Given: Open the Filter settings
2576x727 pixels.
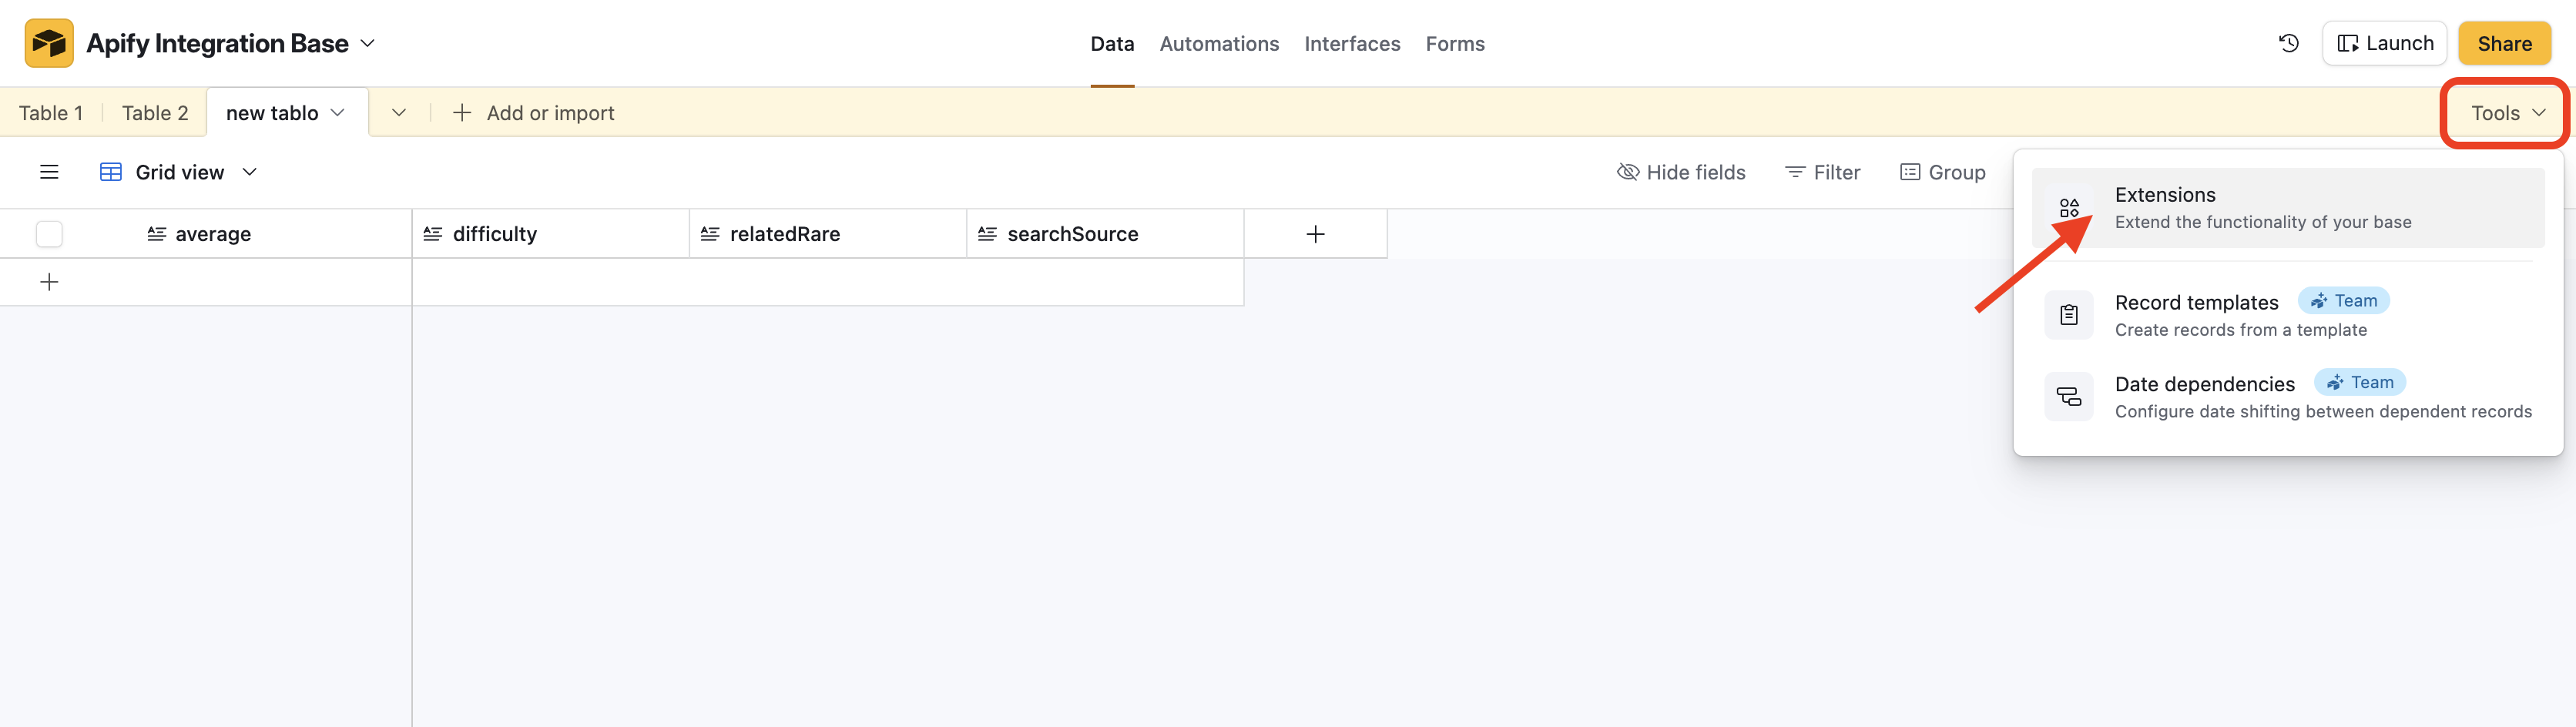Looking at the screenshot, I should point(1822,171).
